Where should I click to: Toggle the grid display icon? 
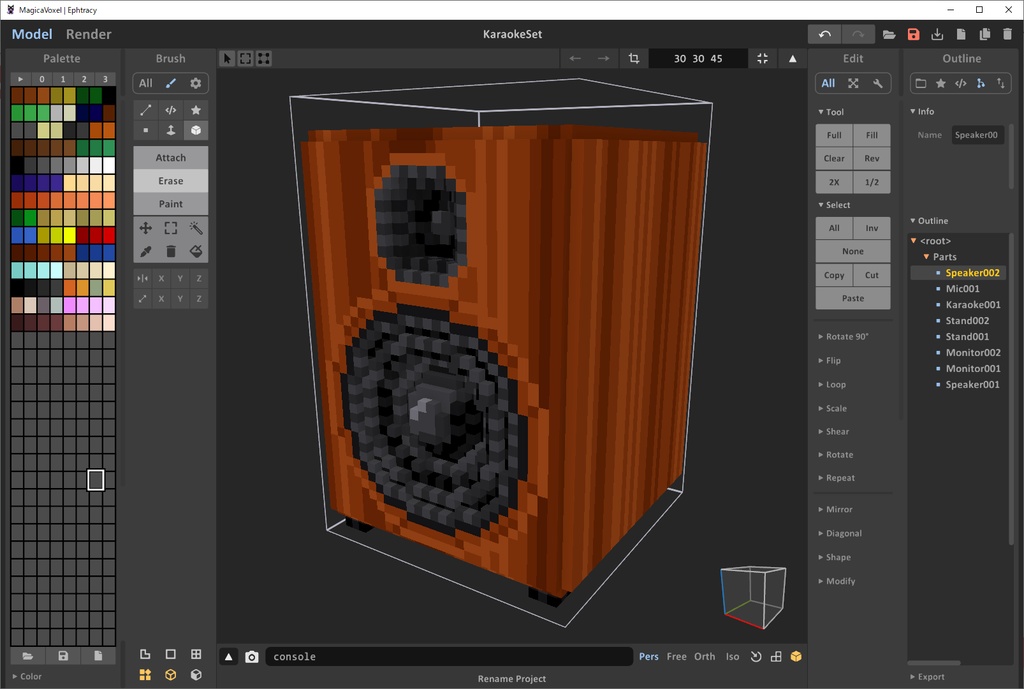pyautogui.click(x=196, y=654)
